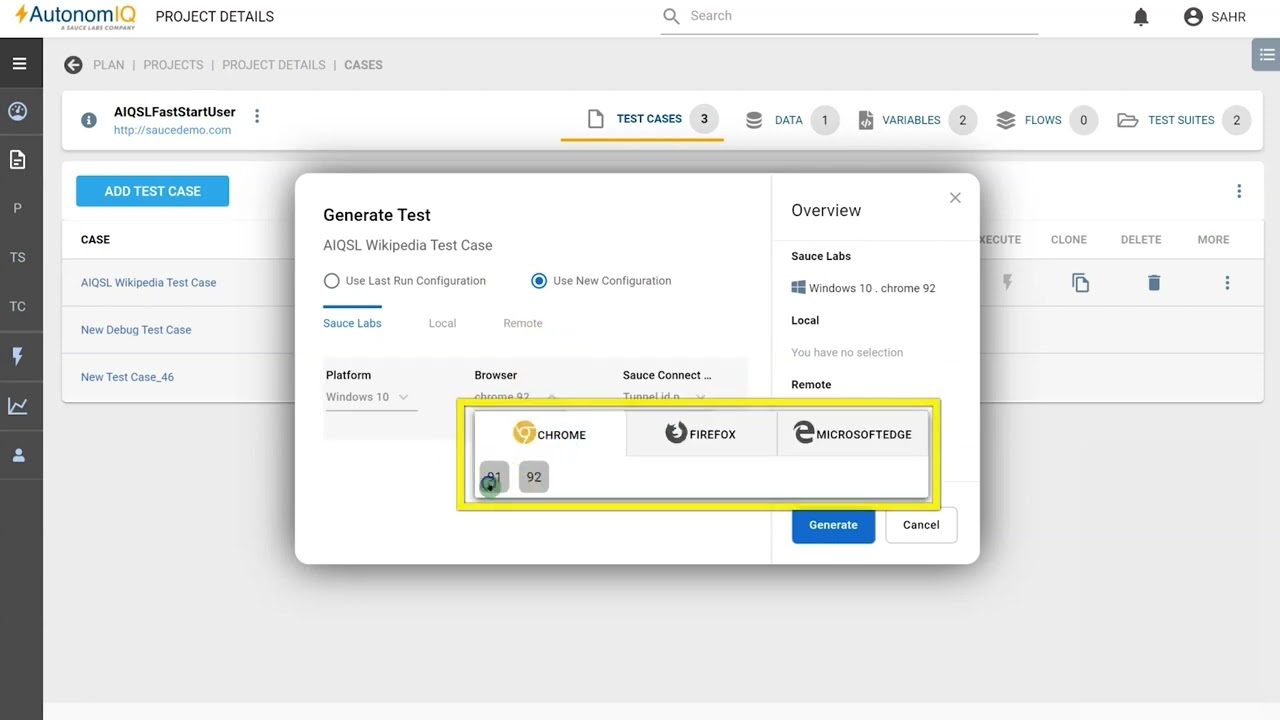Expand the Platform Windows 10 dropdown
Viewport: 1280px width, 720px height.
[368, 397]
